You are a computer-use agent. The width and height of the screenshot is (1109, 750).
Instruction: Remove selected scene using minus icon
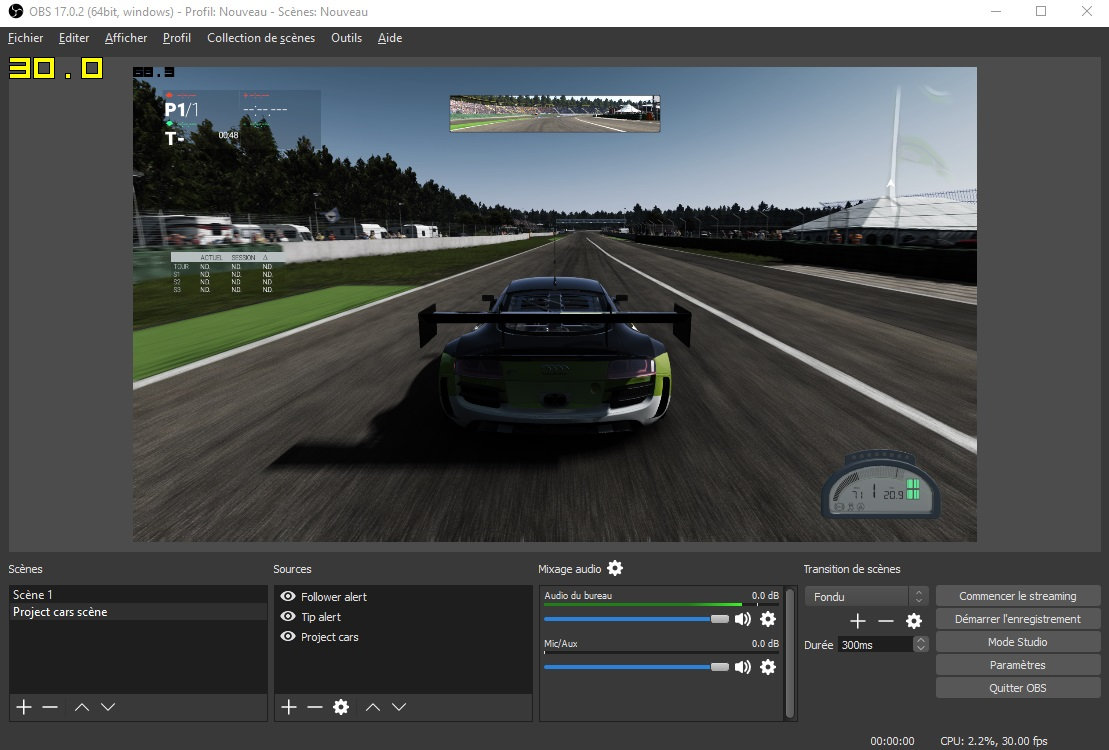(x=50, y=707)
